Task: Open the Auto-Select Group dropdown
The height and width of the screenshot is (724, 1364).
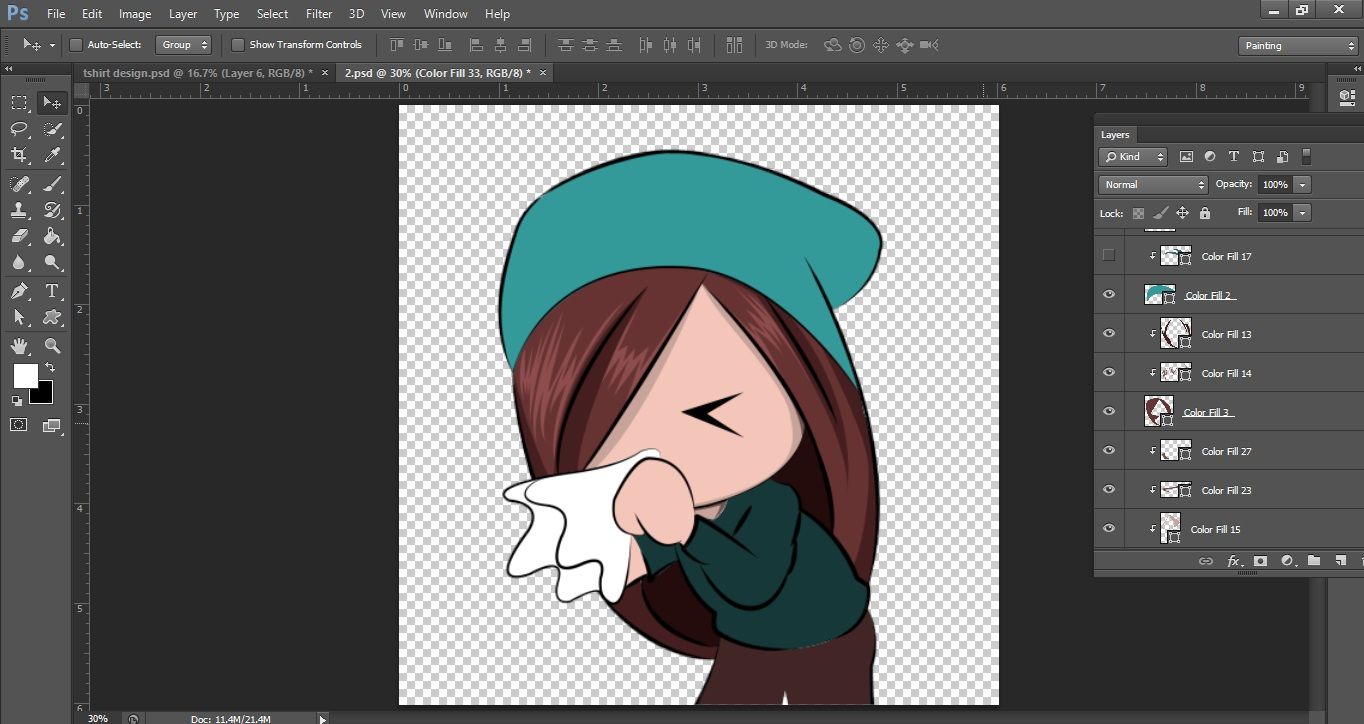Action: tap(184, 45)
